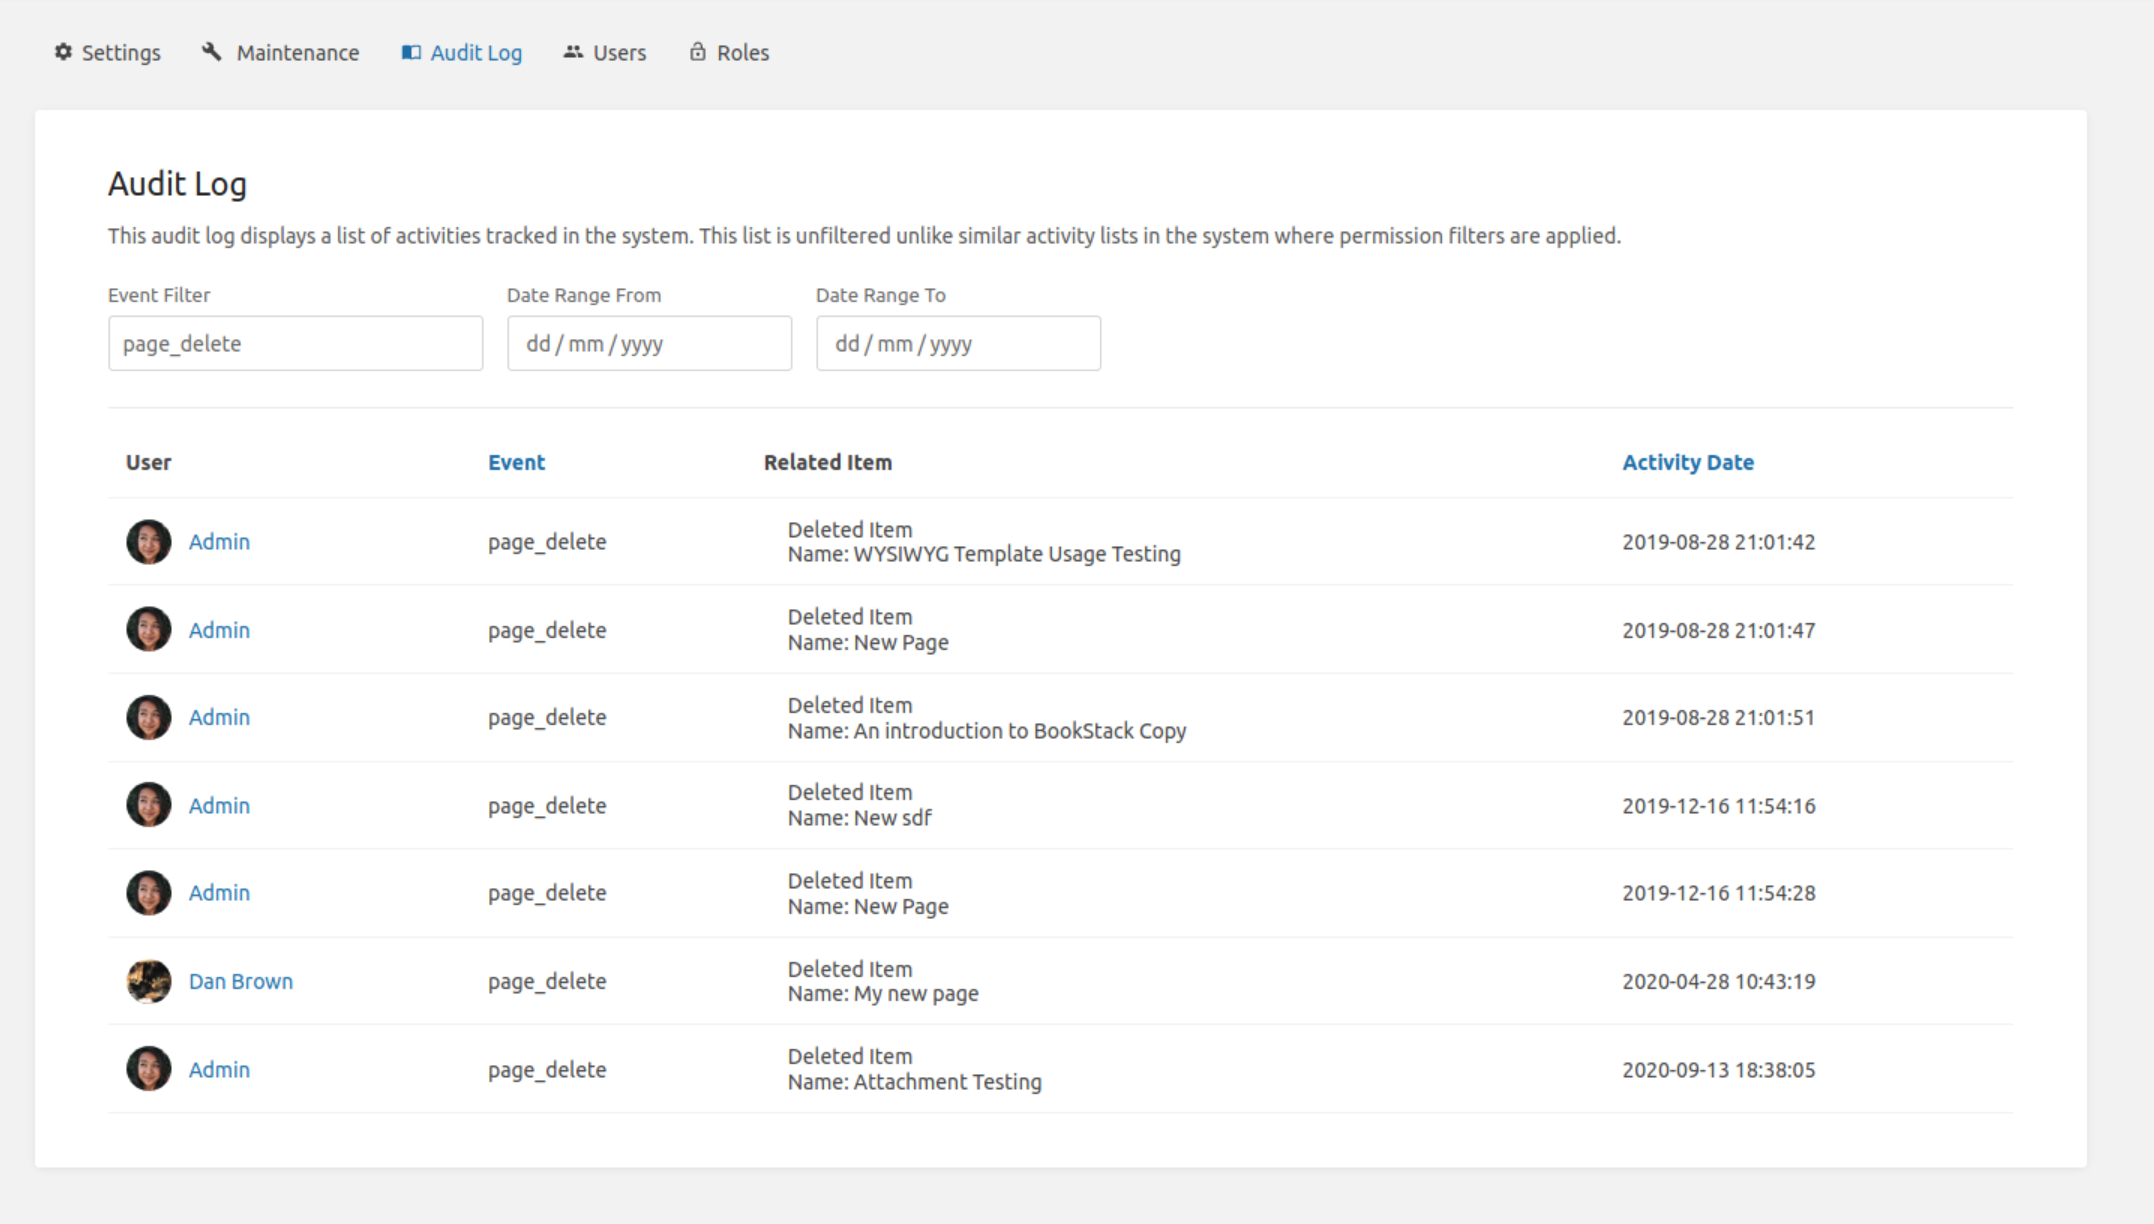Click the Date Range From field

point(649,343)
